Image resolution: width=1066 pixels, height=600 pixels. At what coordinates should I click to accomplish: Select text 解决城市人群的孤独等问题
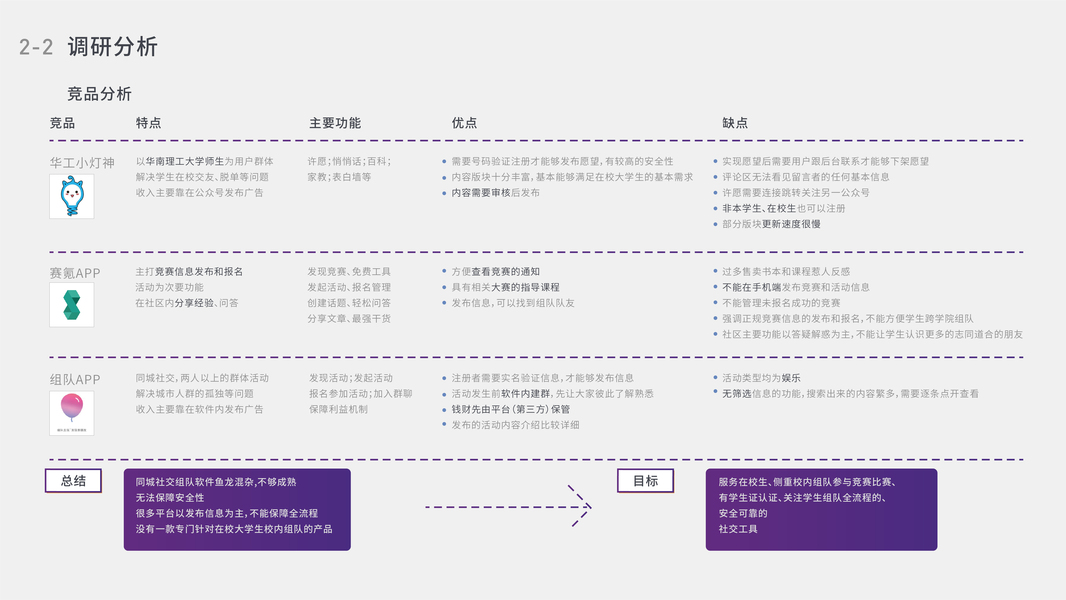194,394
